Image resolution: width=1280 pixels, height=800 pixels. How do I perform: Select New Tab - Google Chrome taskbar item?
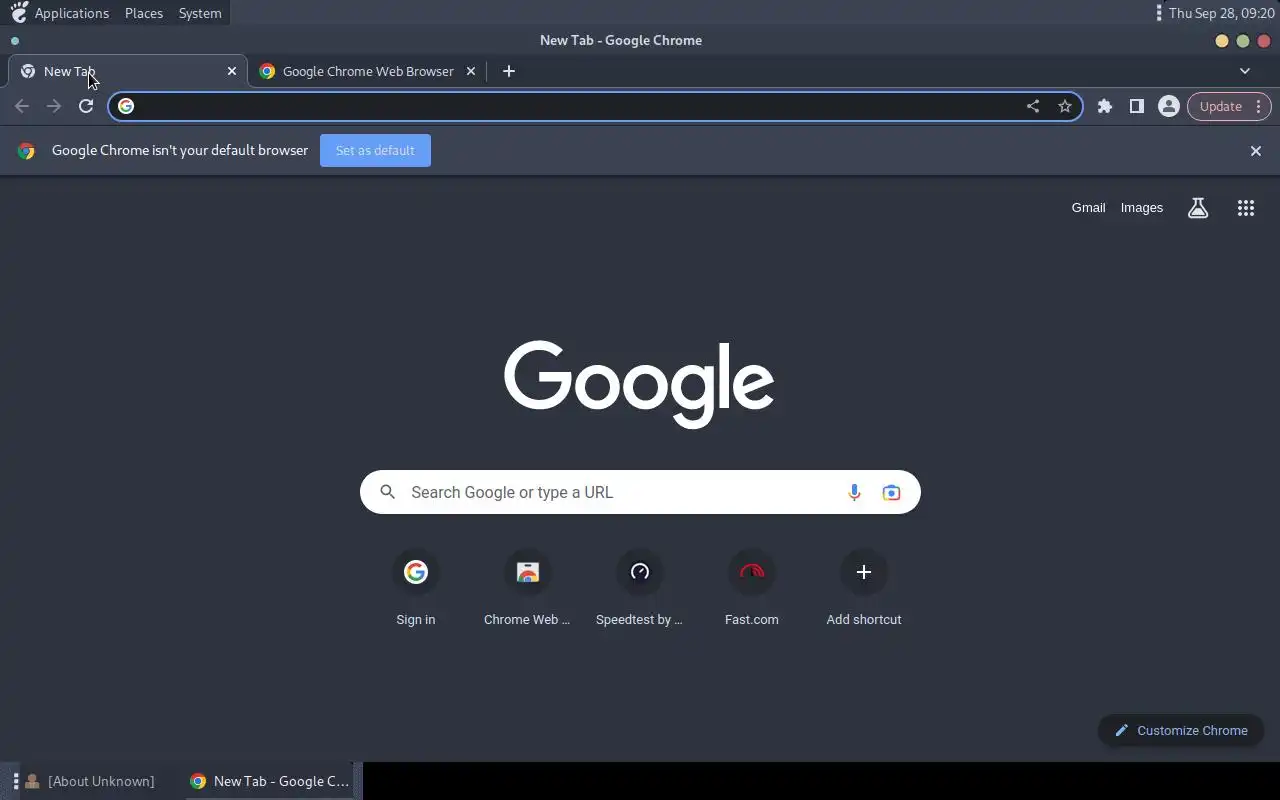(x=270, y=781)
